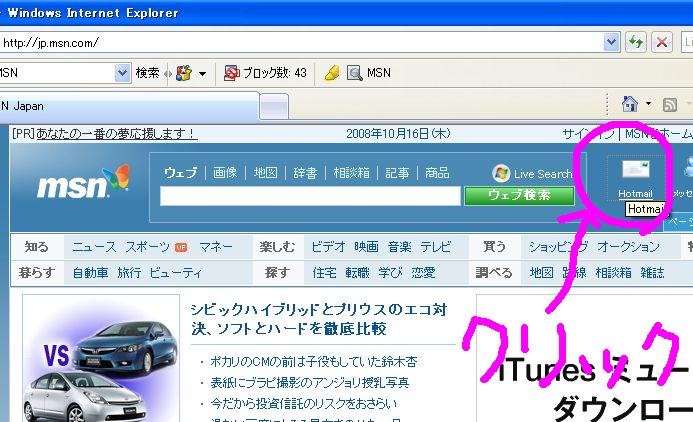
Task: Open the 相談箱 link in 調べる row
Action: 613,273
